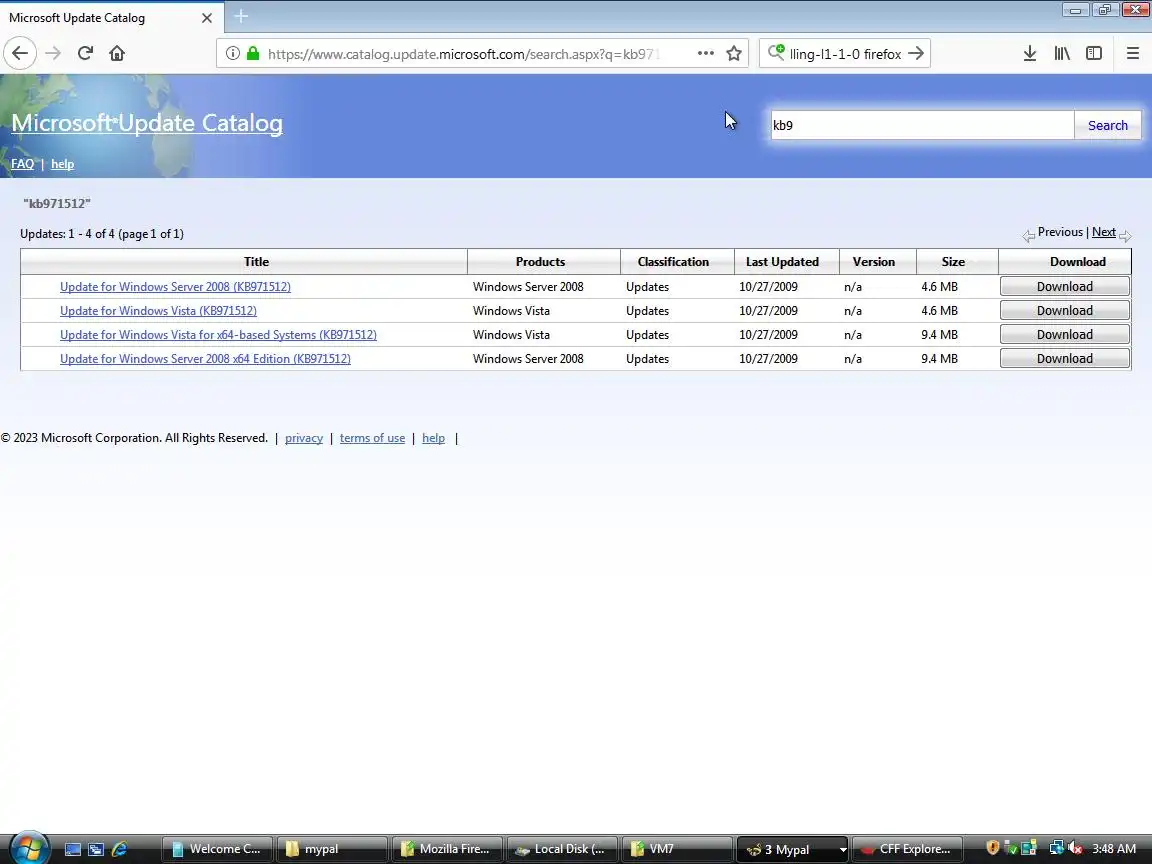
Task: Click the Microsoft Update Catalog title link
Action: (x=147, y=123)
